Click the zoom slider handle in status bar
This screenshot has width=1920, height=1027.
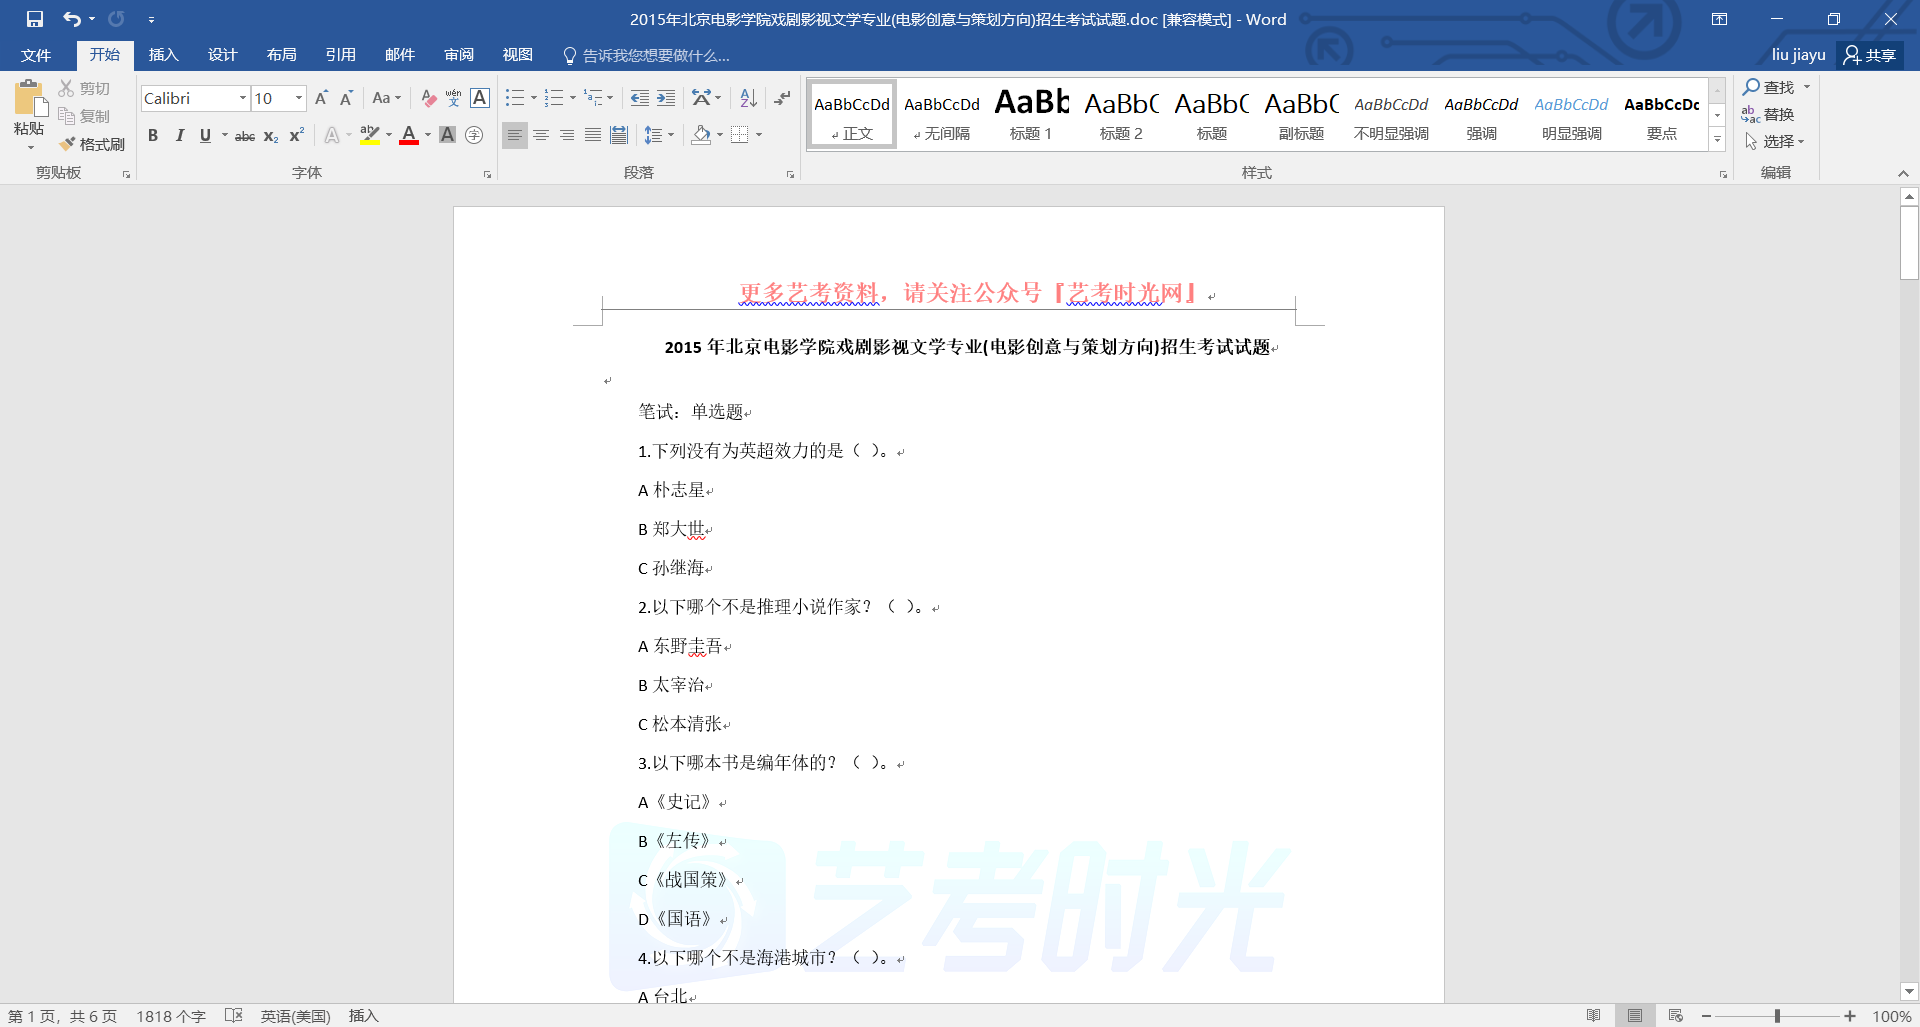click(1777, 1016)
